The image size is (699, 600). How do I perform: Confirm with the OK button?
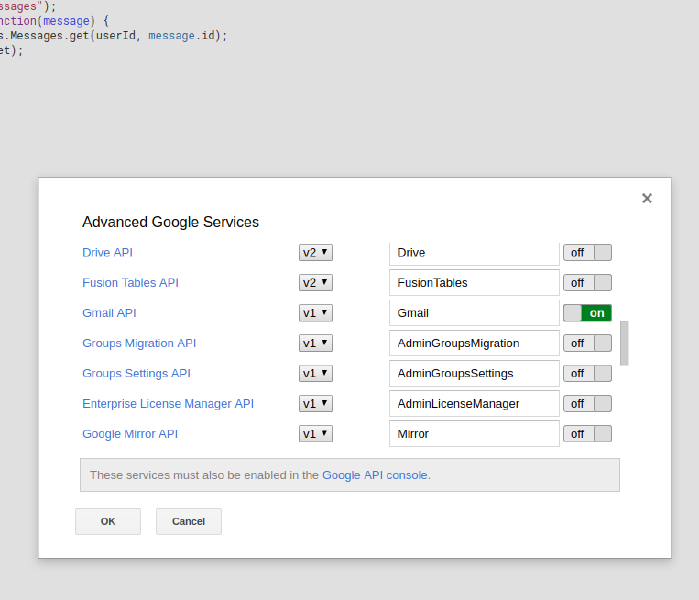pos(108,521)
